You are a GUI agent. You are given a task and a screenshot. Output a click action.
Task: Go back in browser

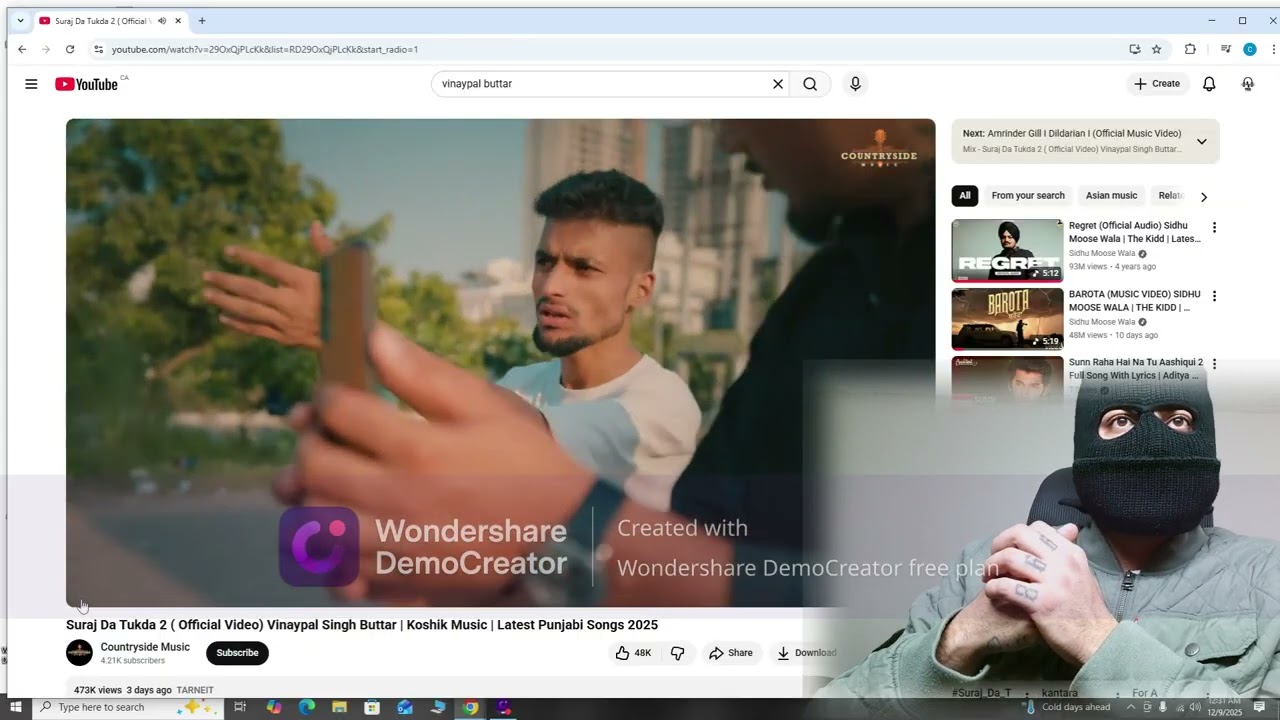tap(22, 49)
